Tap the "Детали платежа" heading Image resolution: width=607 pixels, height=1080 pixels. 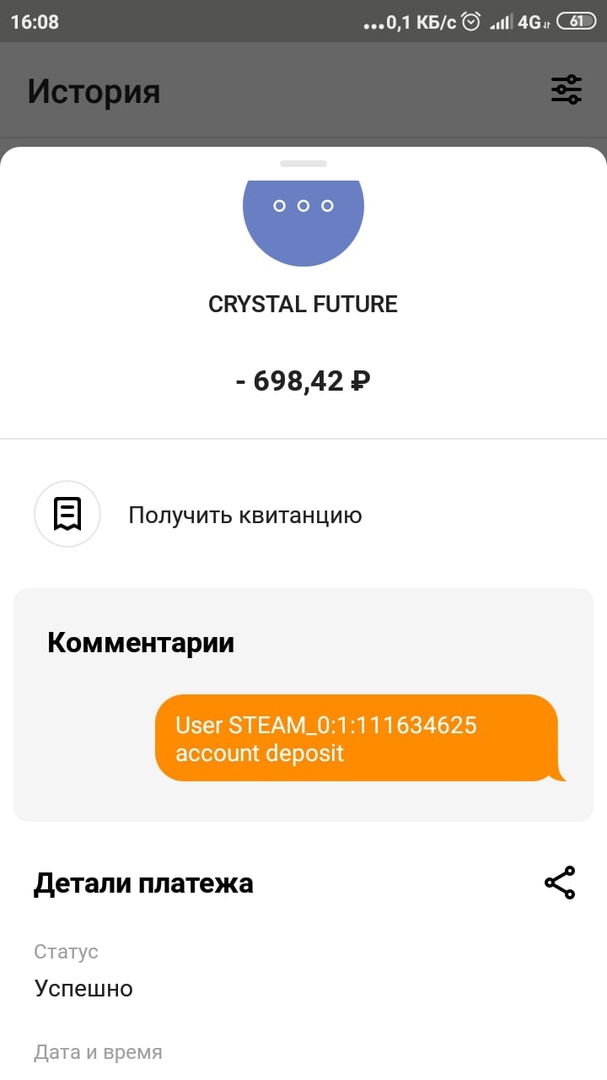click(143, 883)
